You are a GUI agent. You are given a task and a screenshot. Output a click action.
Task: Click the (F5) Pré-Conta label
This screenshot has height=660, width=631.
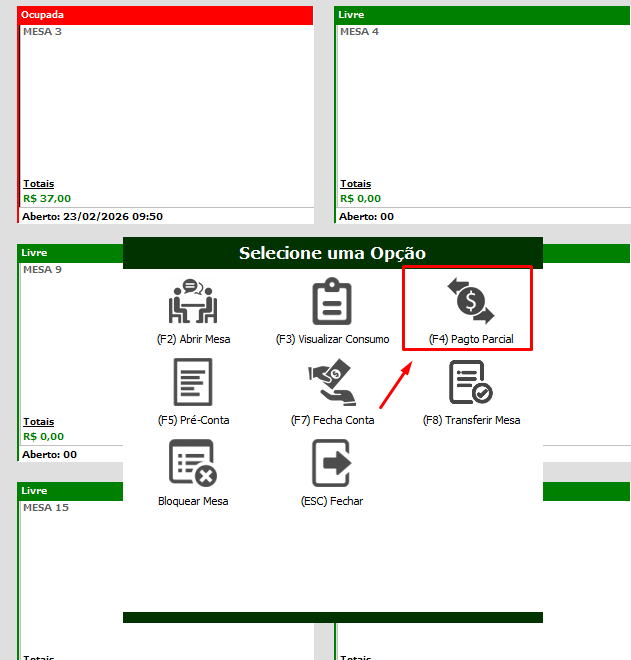click(194, 420)
